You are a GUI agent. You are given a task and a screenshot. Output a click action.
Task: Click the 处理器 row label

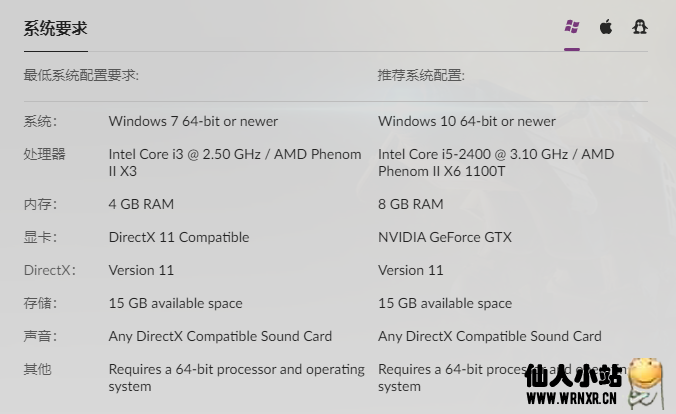[44, 154]
